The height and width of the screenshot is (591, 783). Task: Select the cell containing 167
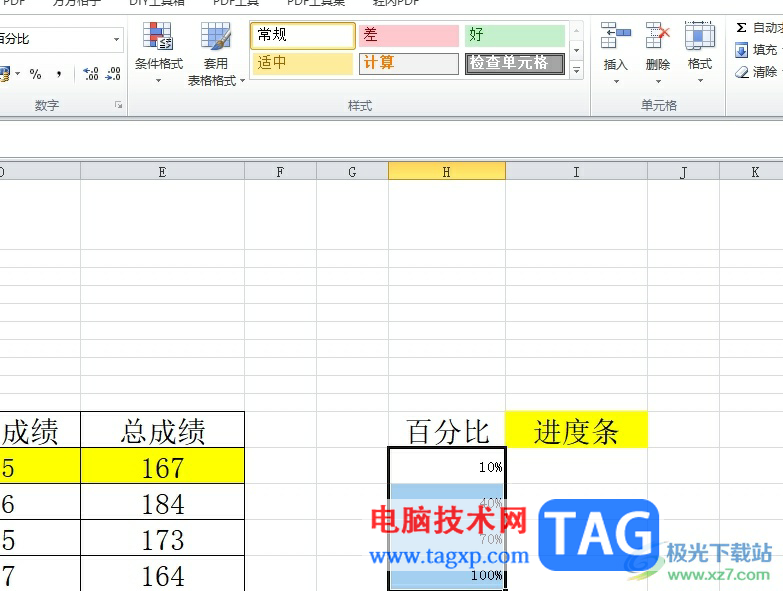pyautogui.click(x=162, y=466)
